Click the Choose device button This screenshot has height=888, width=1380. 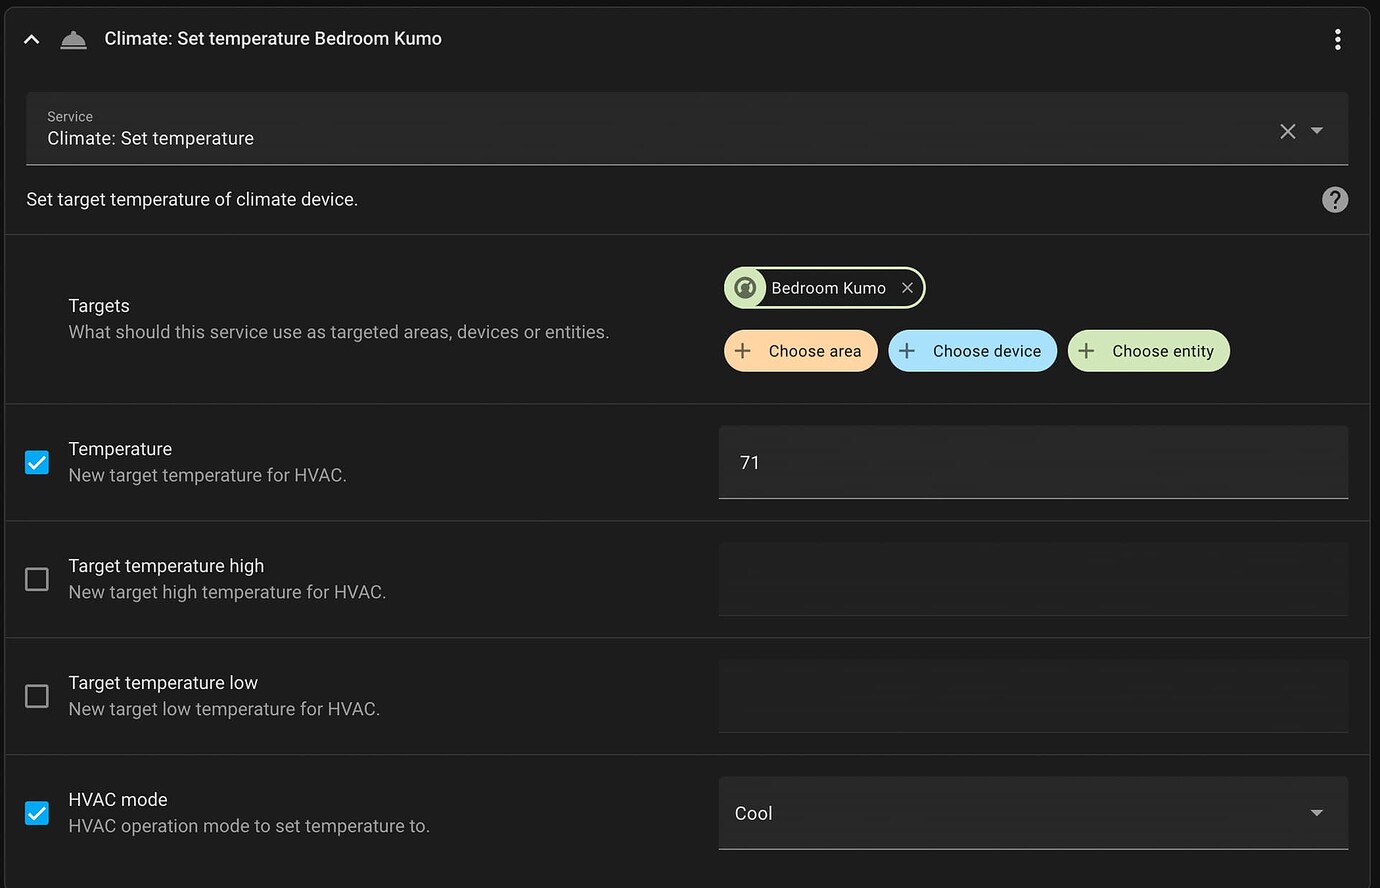pos(972,351)
